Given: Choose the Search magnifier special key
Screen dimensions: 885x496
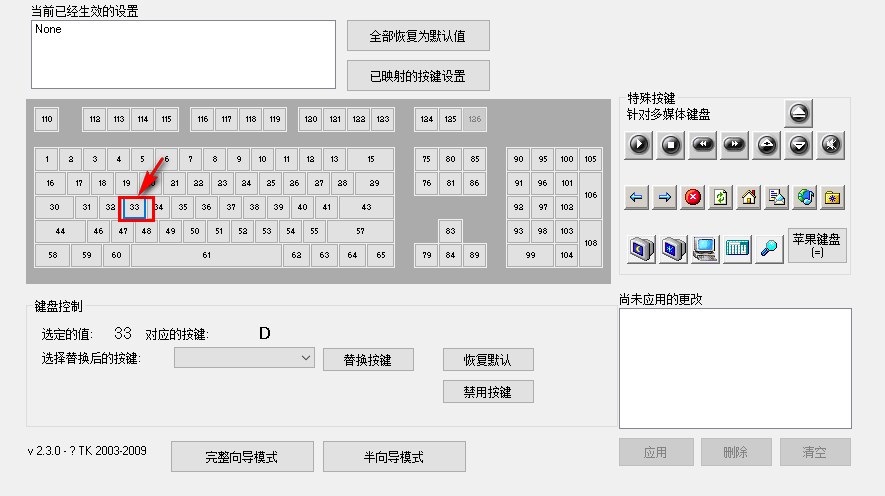Looking at the screenshot, I should pyautogui.click(x=769, y=248).
